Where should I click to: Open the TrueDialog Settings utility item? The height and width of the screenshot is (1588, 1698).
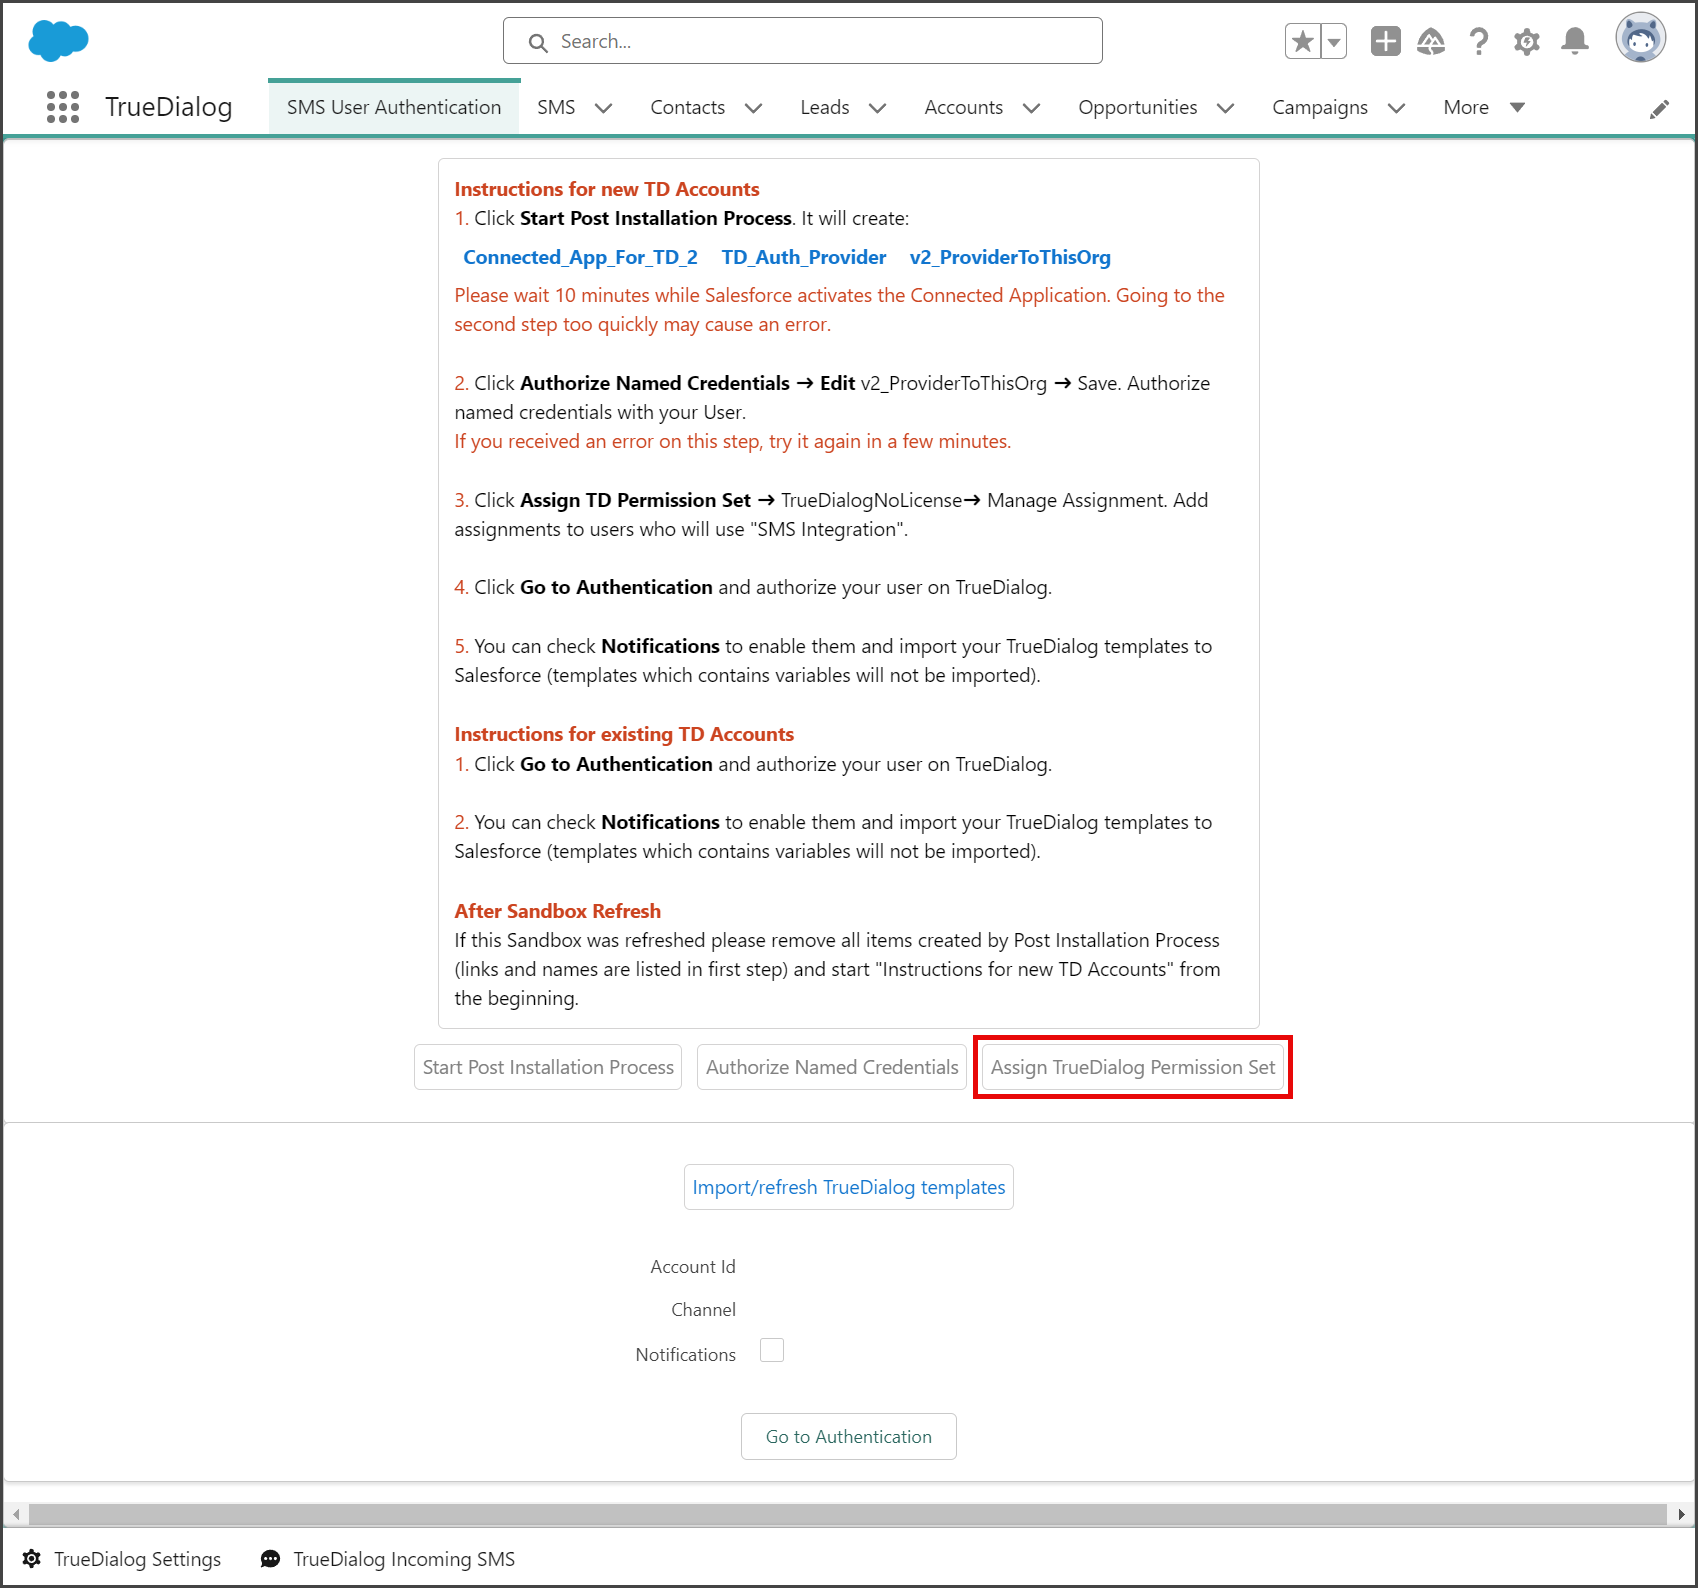[x=122, y=1559]
